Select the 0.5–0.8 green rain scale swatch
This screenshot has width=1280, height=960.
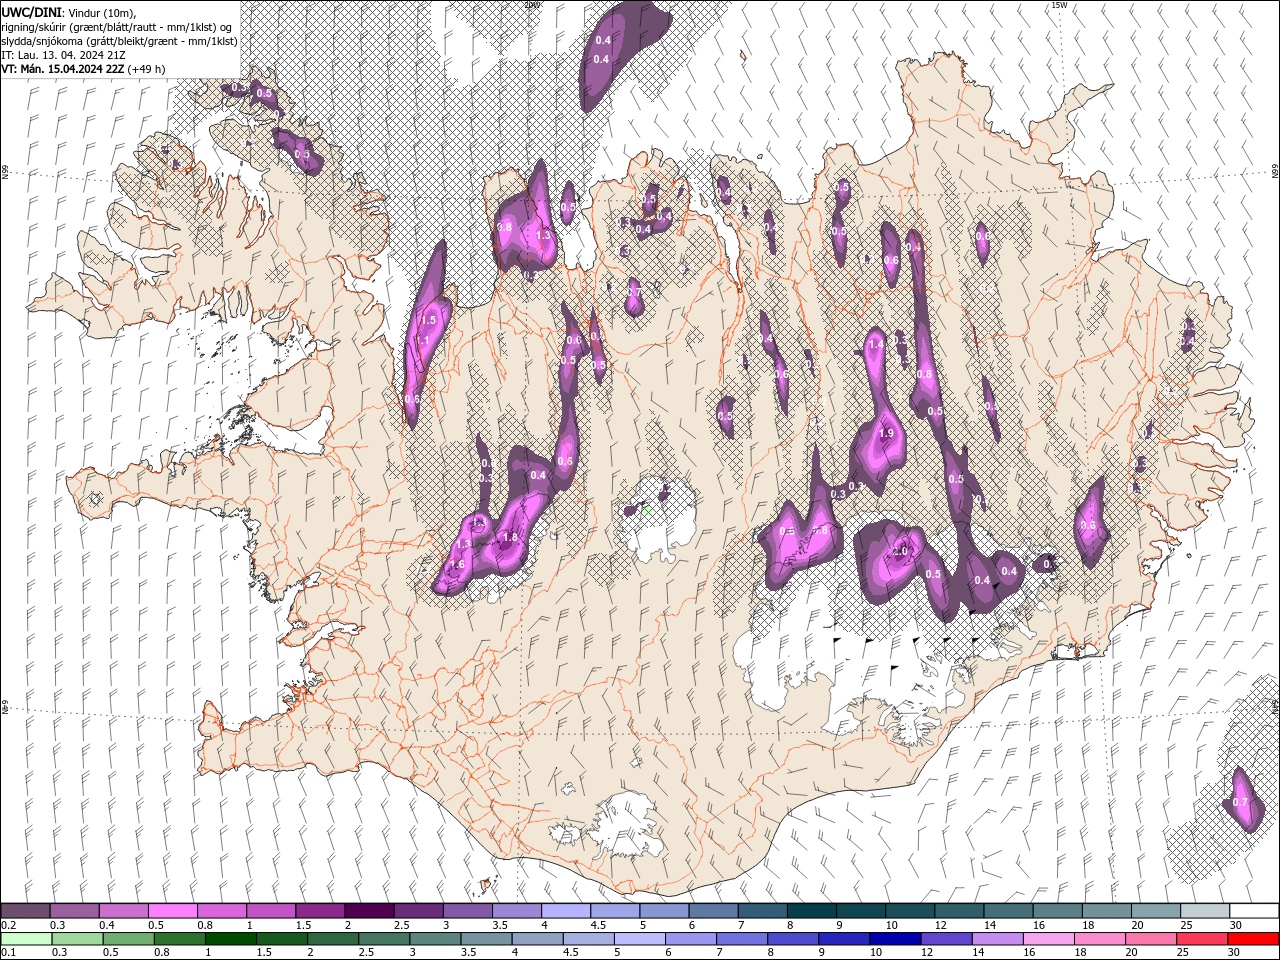click(127, 939)
